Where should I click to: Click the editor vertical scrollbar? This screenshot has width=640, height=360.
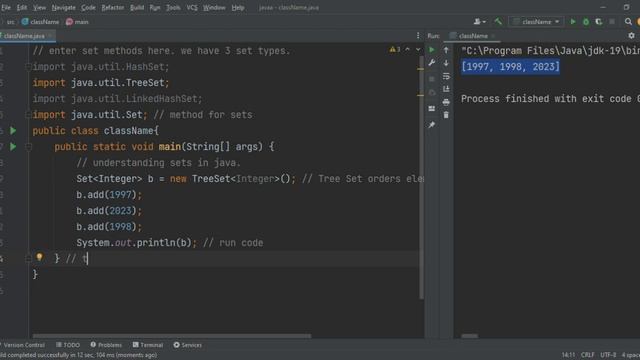[421, 178]
